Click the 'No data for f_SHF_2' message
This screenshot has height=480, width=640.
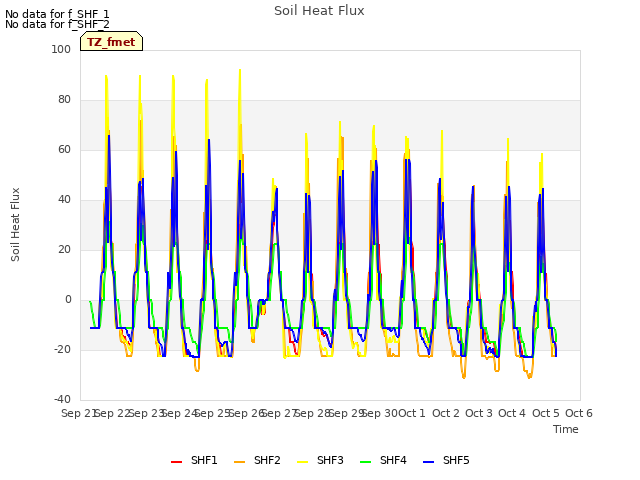57,24
